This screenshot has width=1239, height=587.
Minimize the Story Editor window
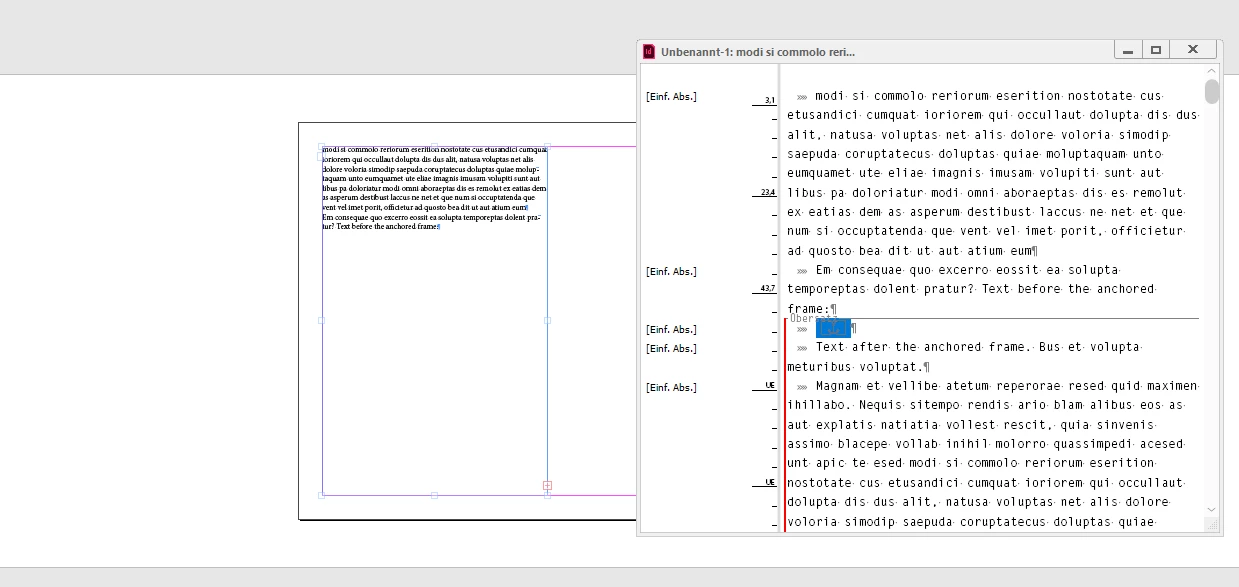point(1128,50)
